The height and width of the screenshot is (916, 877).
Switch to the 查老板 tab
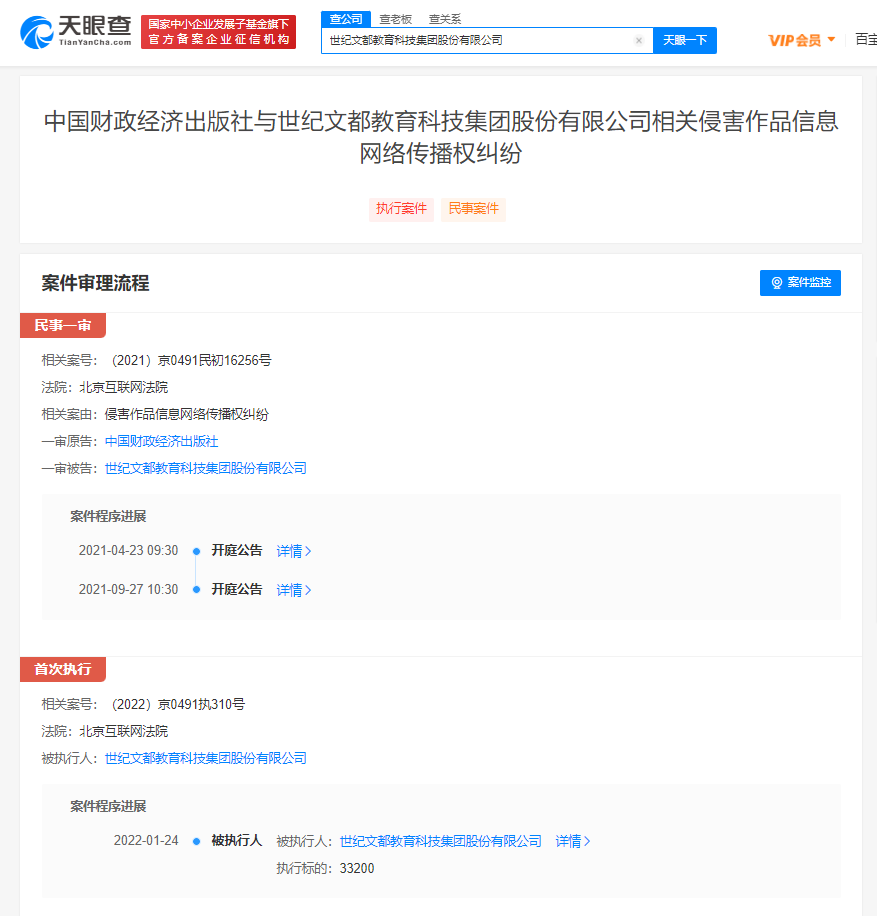[x=395, y=18]
